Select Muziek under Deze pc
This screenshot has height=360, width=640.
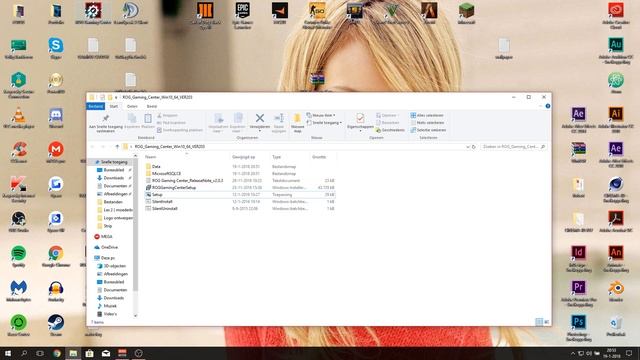pos(107,306)
